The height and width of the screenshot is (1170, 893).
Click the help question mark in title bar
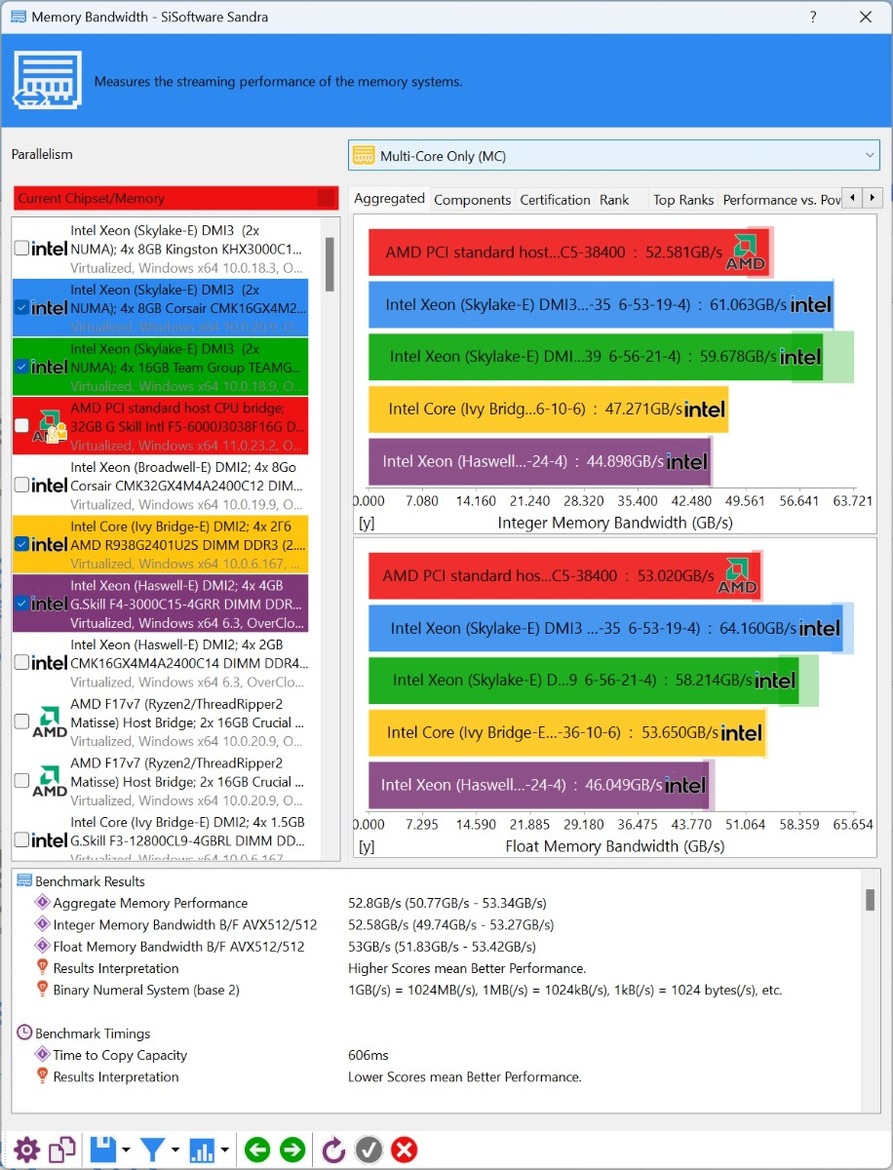coord(813,16)
